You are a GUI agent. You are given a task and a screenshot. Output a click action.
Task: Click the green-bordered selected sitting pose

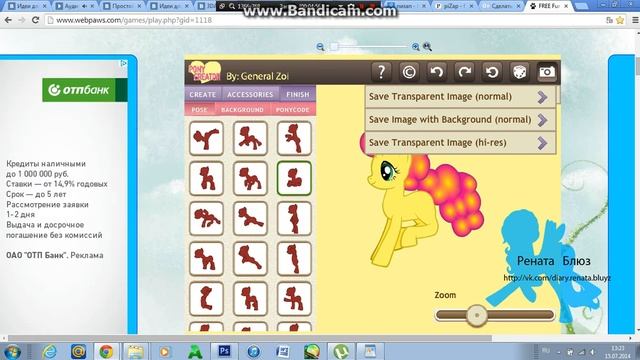click(x=294, y=178)
